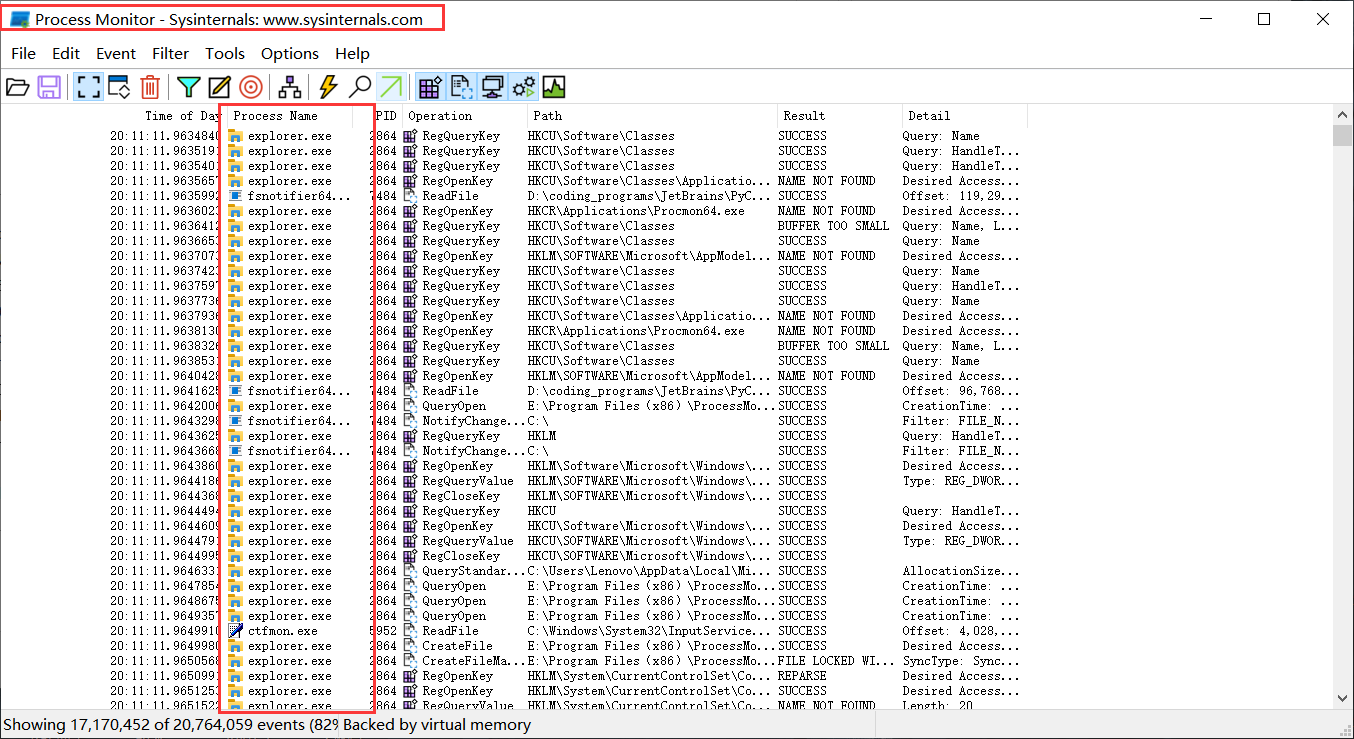1354x739 pixels.
Task: Click the timestamp 20:11:11.9649910
Action: click(165, 631)
